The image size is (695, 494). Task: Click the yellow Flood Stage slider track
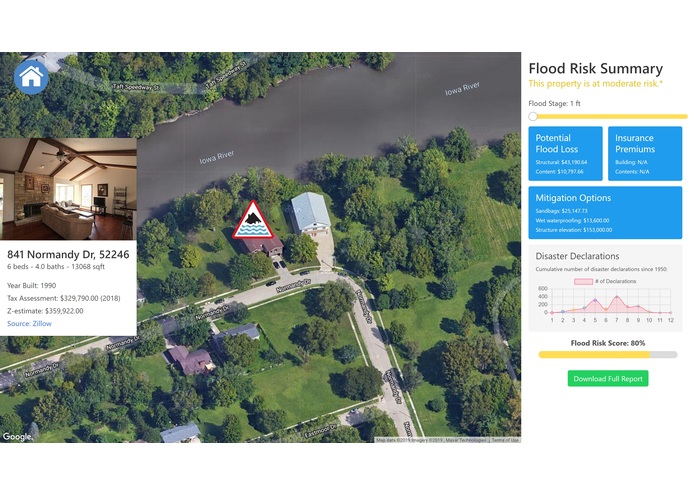coord(608,117)
